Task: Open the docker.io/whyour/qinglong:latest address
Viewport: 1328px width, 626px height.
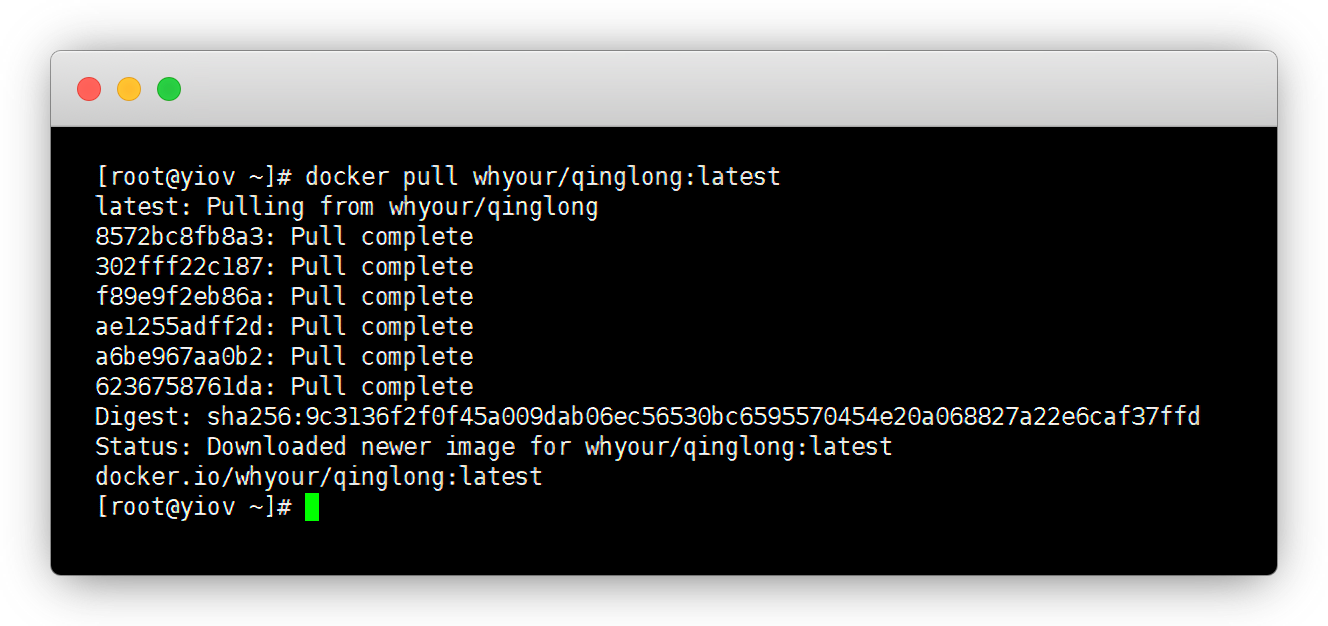Action: pyautogui.click(x=318, y=477)
